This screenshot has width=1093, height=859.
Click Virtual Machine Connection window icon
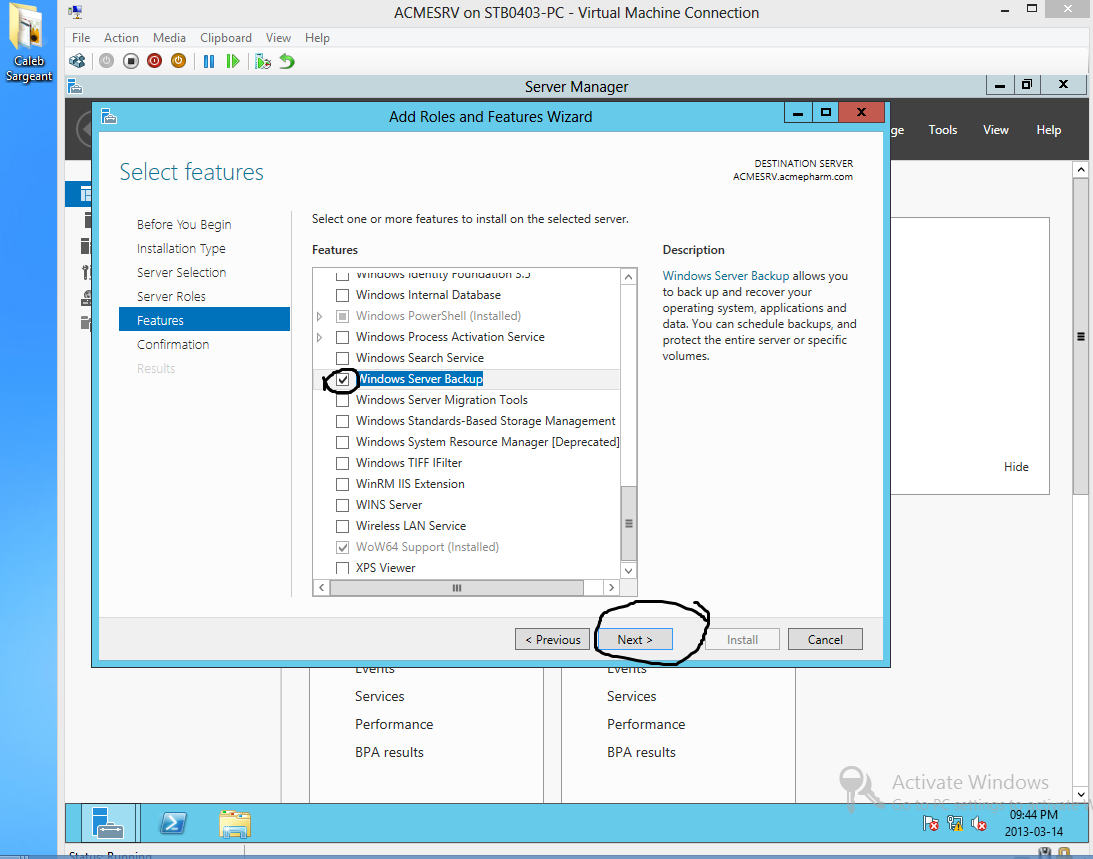tap(75, 12)
